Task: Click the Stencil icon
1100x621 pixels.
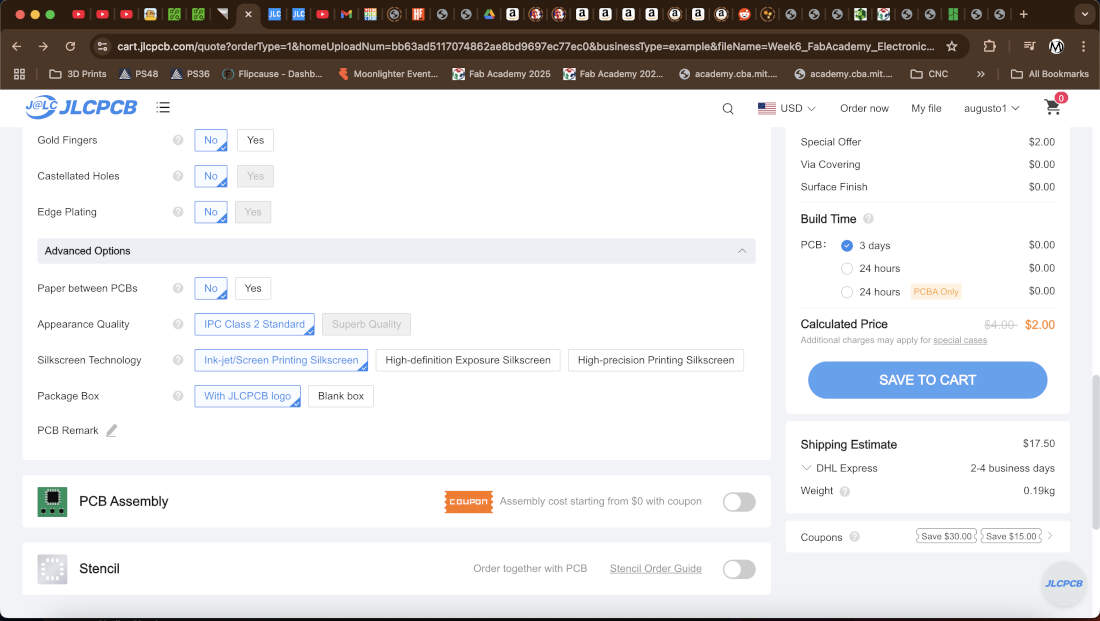Action: pyautogui.click(x=52, y=569)
